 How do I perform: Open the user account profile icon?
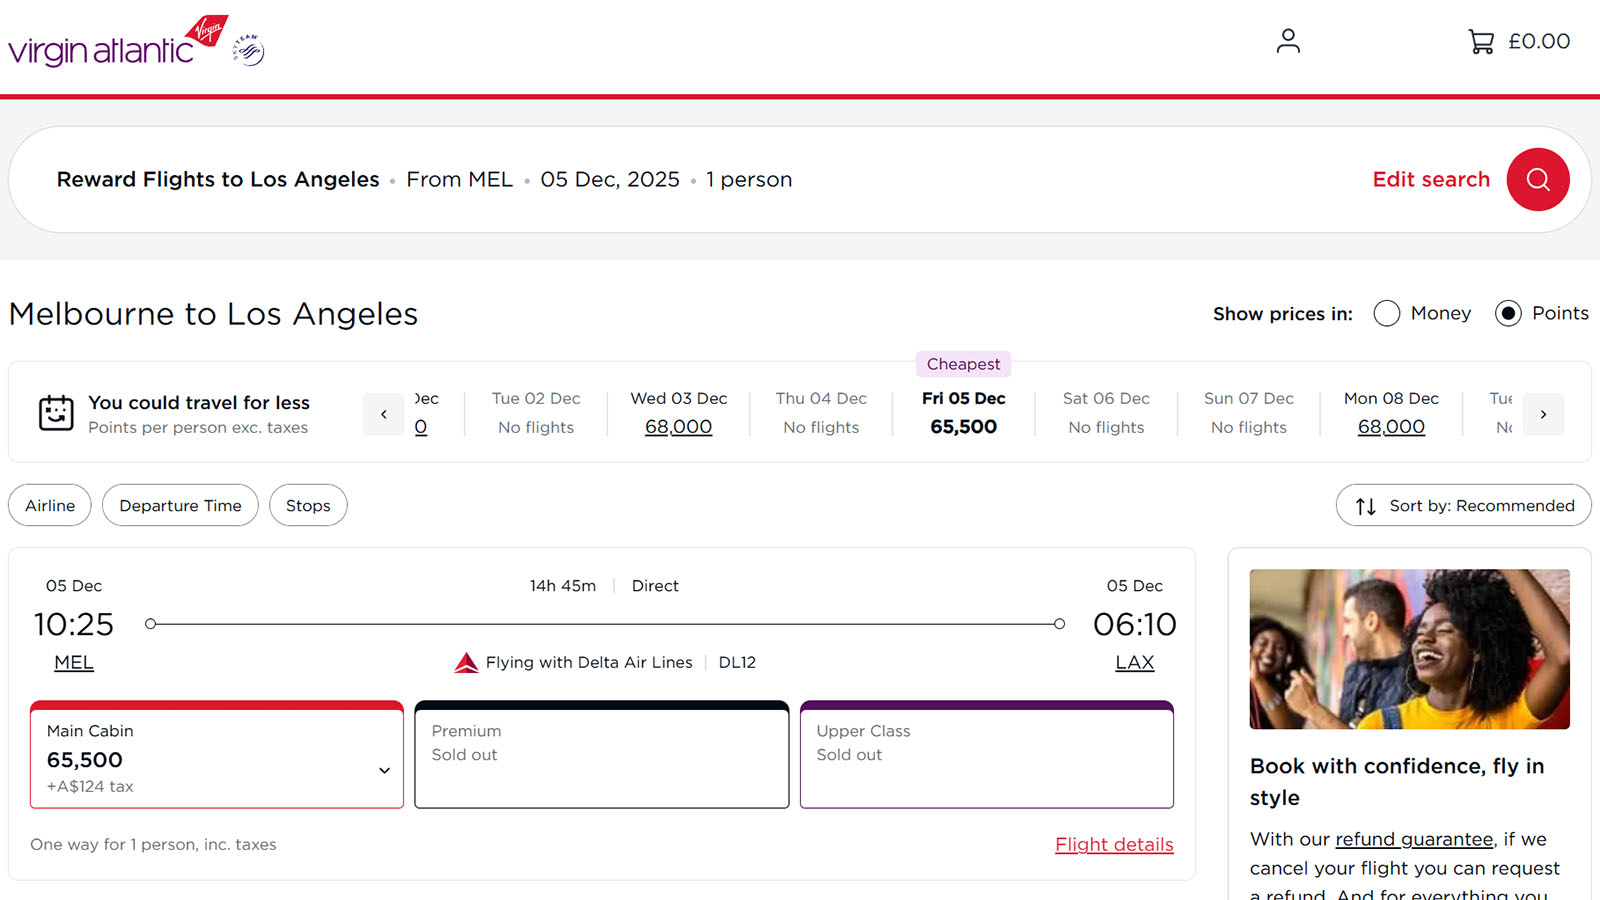tap(1288, 41)
